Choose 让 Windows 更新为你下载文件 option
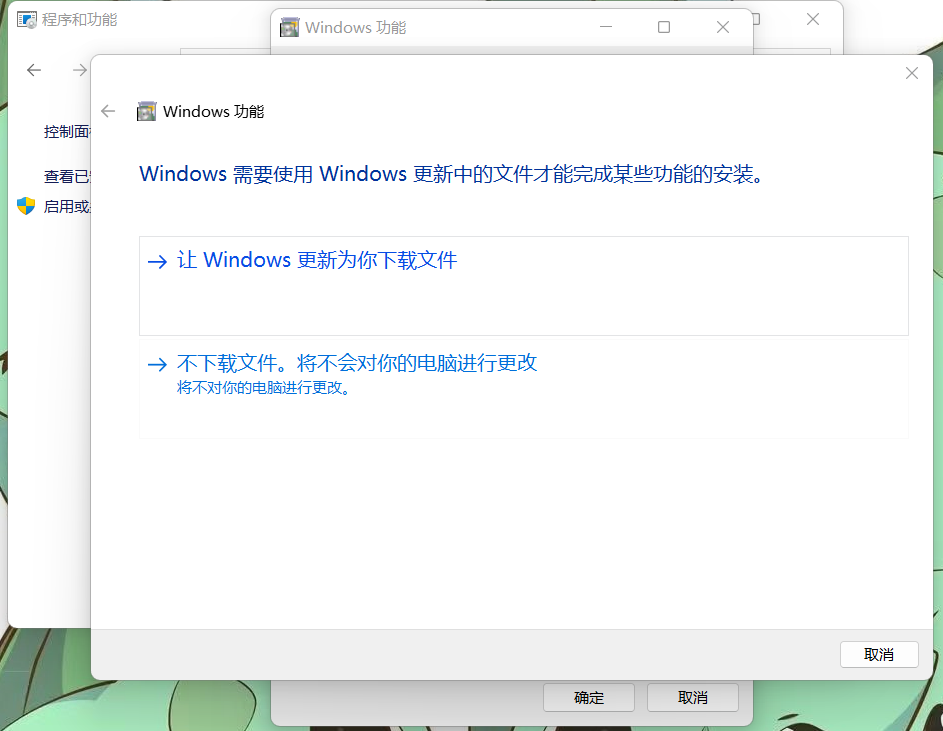 click(x=523, y=286)
